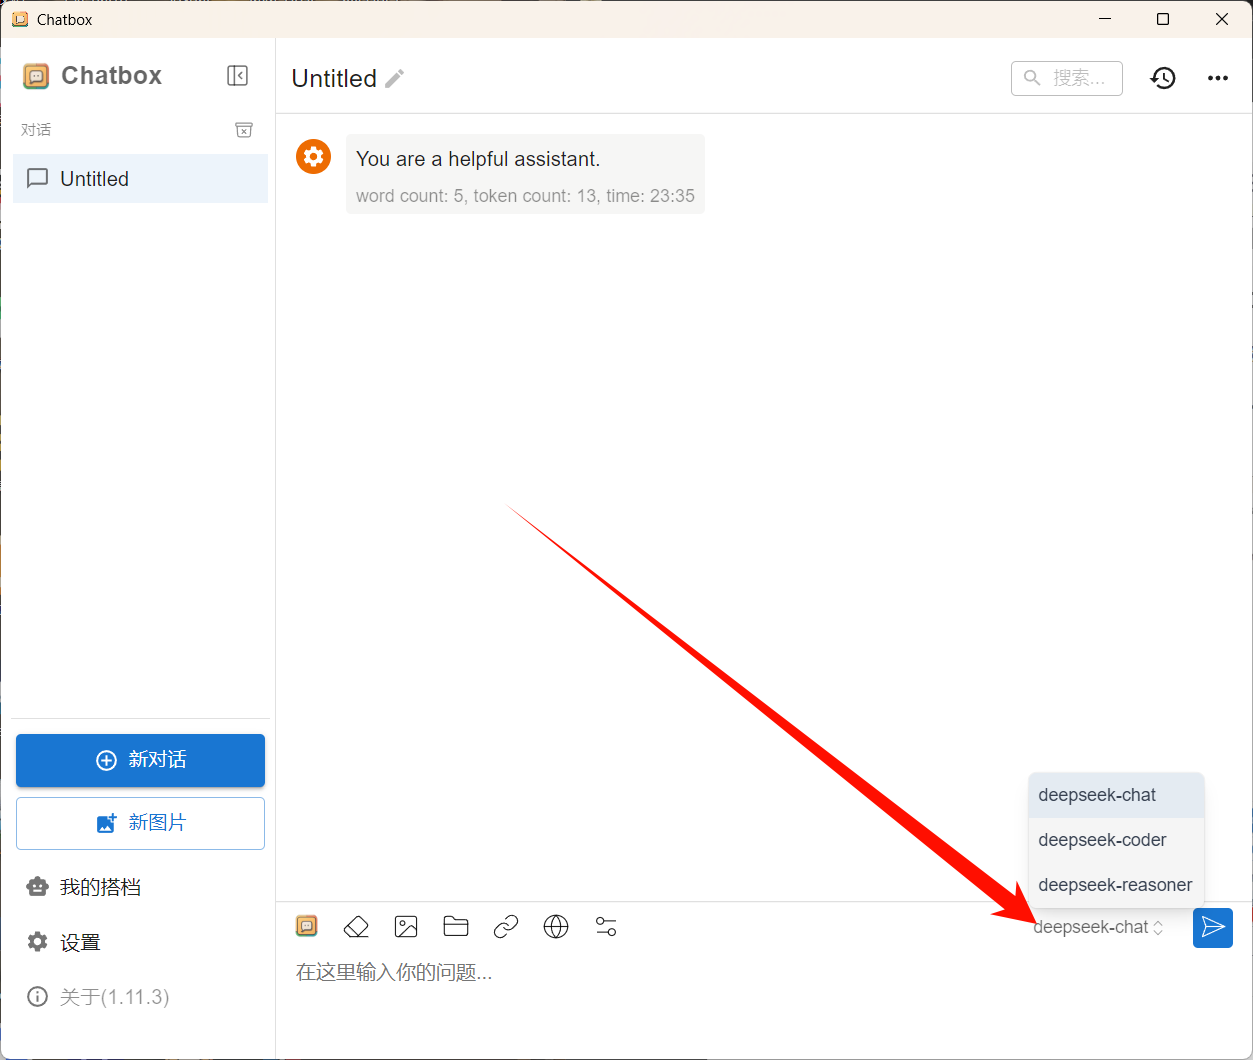Screen dimensions: 1253x1060
Task: Click the Untitled title text in header
Action: pyautogui.click(x=334, y=79)
